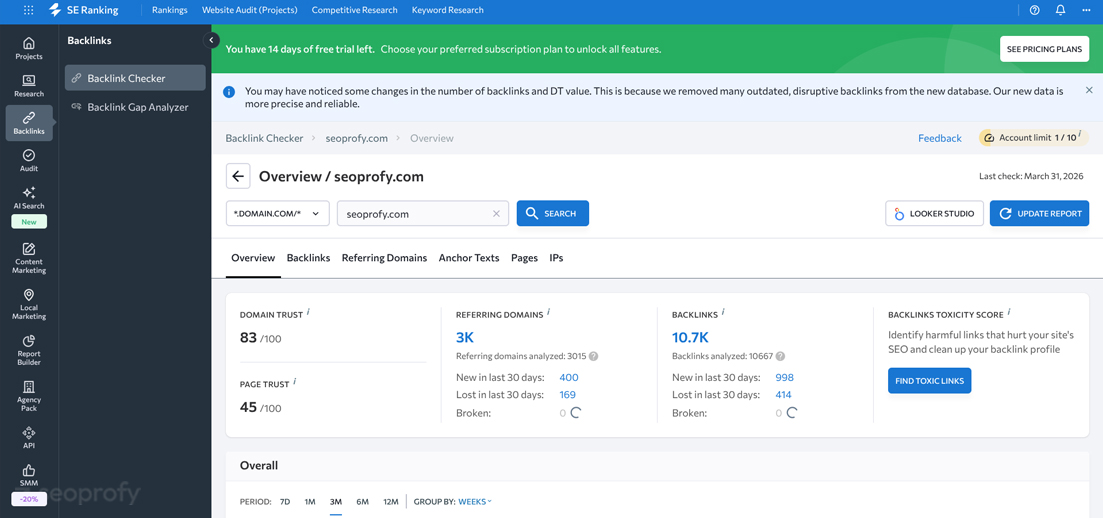Dismiss the blue info notice banner

(x=1089, y=90)
